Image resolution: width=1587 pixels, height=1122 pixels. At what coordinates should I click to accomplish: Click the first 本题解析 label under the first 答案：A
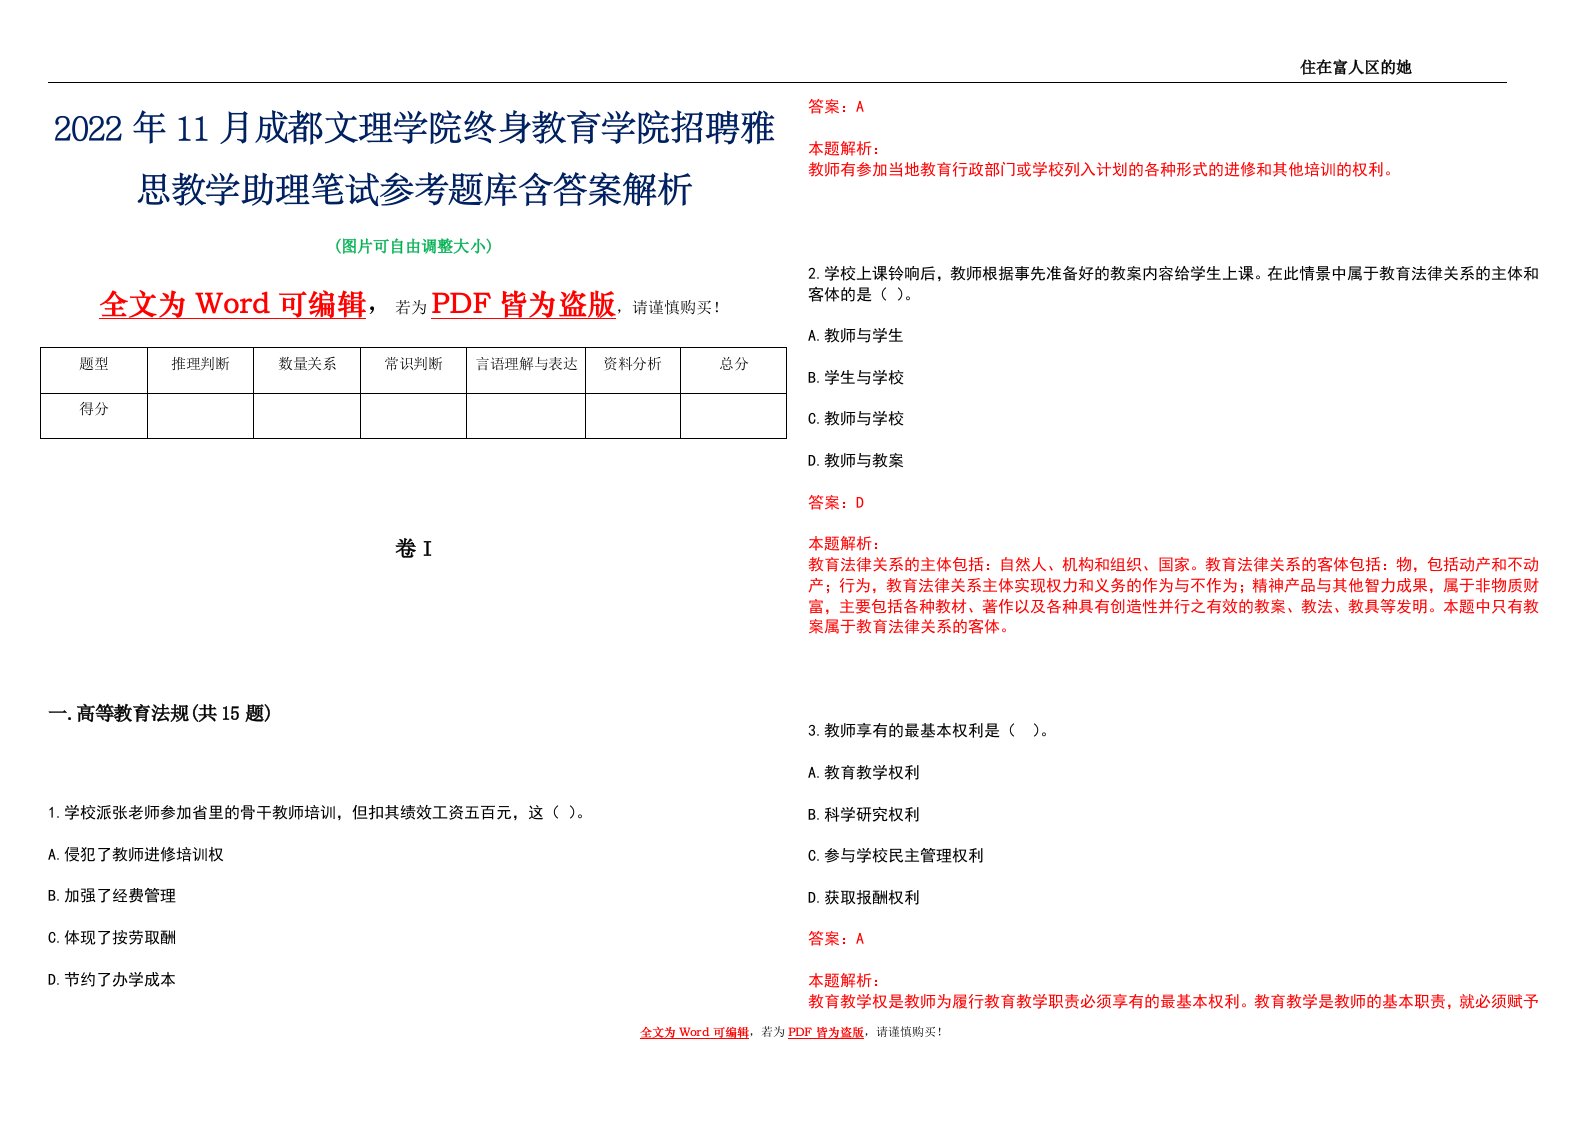[x=844, y=148]
